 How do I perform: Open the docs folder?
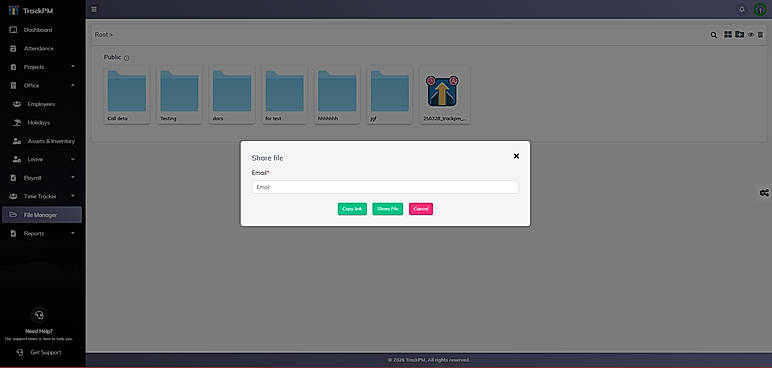232,95
